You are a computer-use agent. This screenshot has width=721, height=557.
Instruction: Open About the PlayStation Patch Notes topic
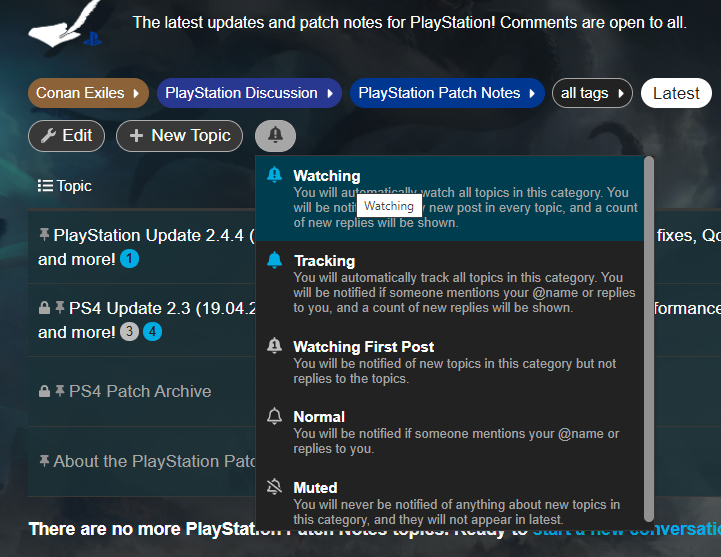click(154, 461)
